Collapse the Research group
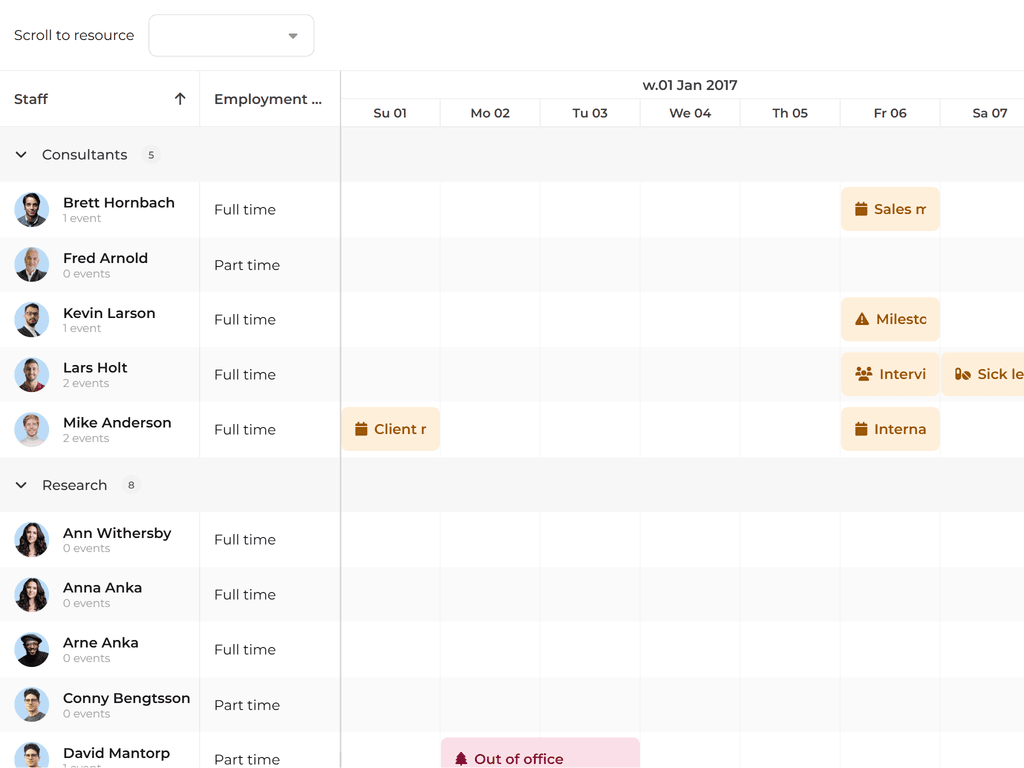 point(21,485)
